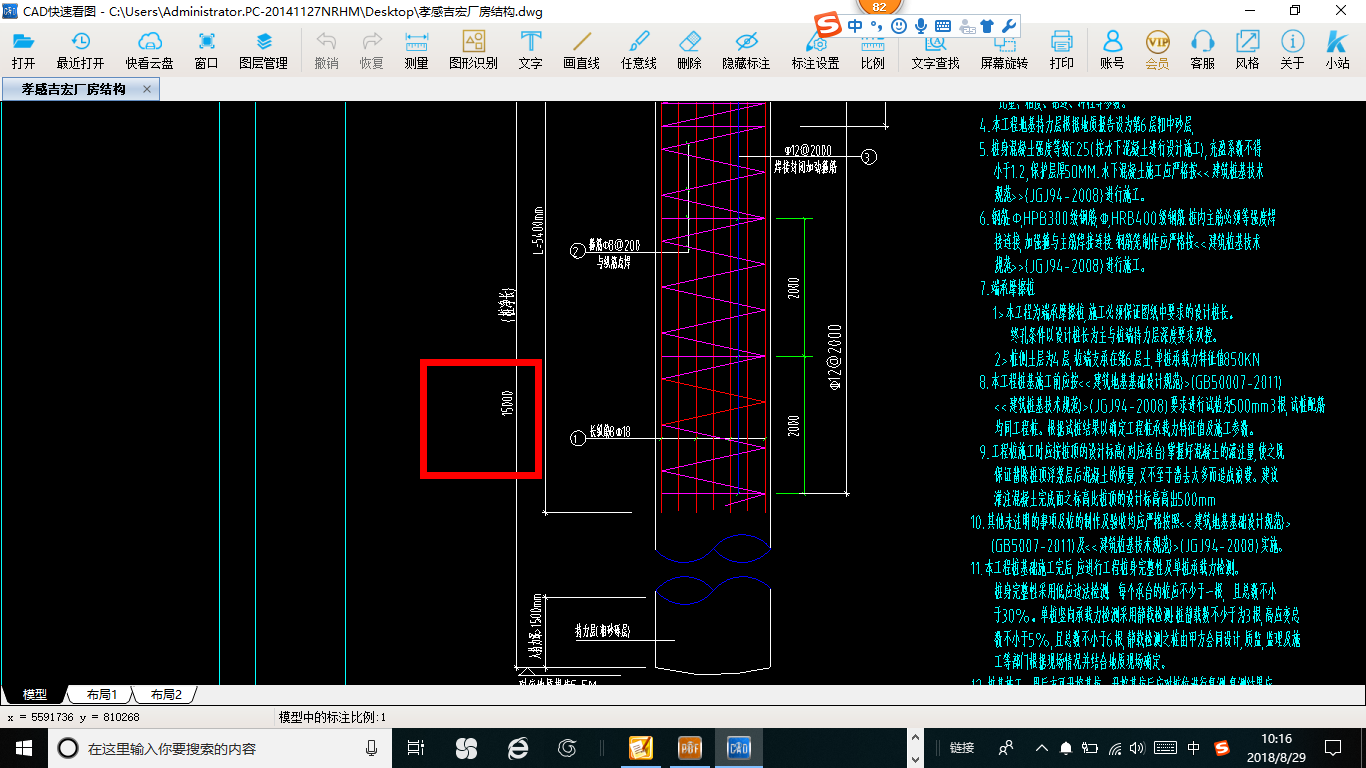Screen dimensions: 1366x768
Task: Select the 画直线 line drawing tool
Action: 581,50
